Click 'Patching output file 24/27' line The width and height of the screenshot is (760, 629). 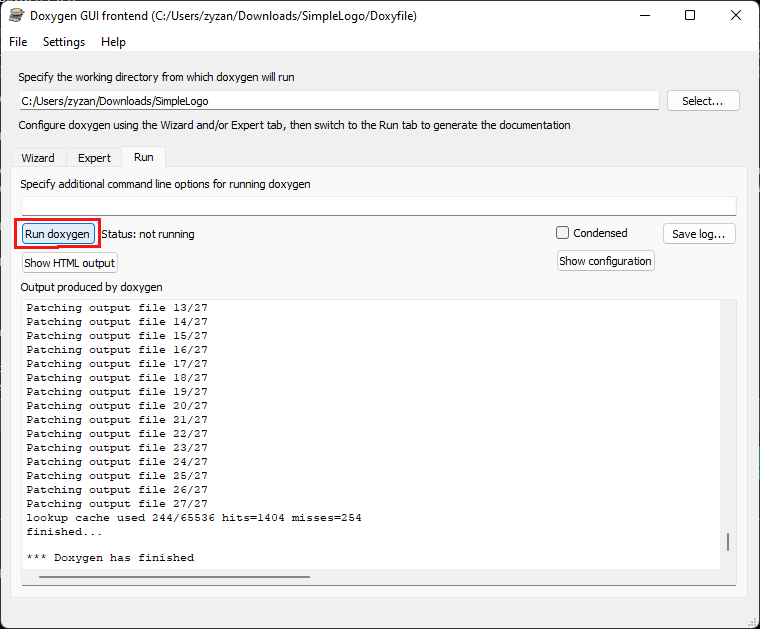point(117,462)
